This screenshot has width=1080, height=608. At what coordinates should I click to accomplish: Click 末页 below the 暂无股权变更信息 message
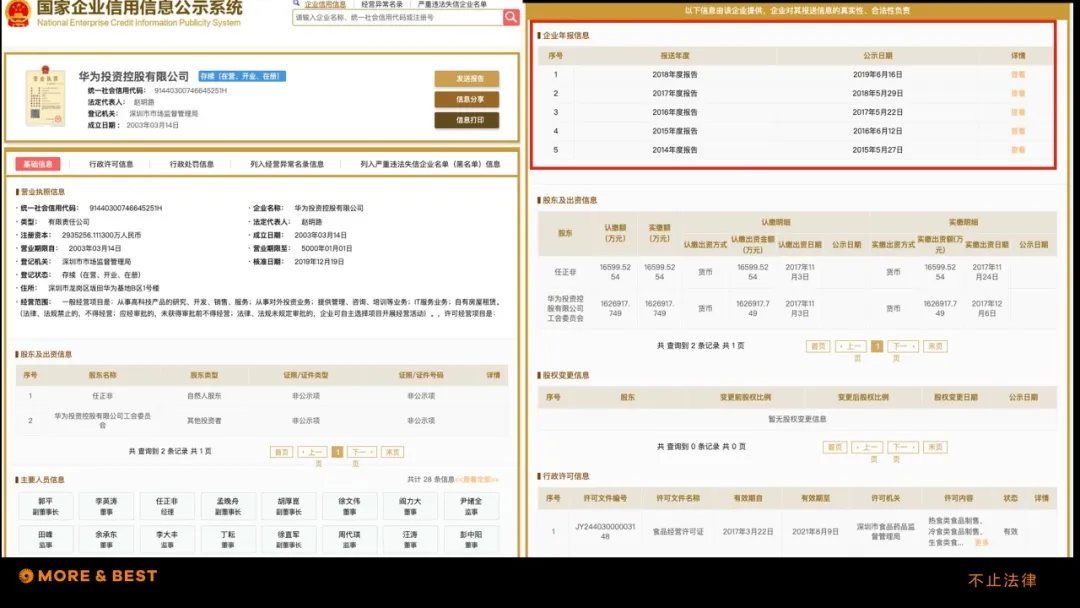tap(935, 448)
